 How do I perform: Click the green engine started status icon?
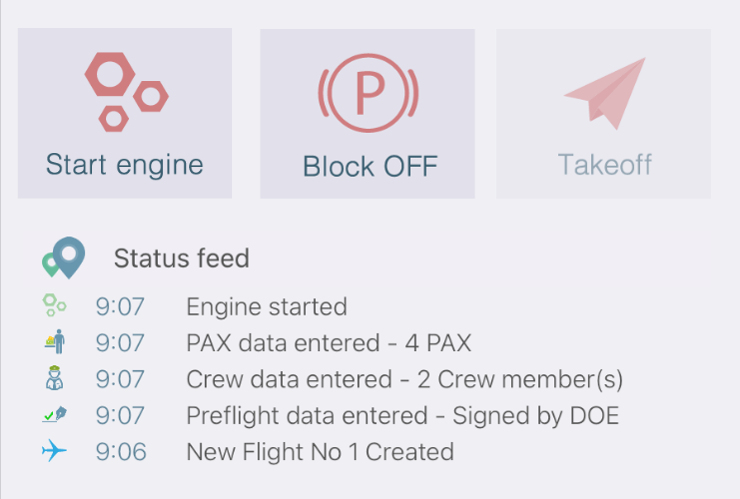[54, 305]
